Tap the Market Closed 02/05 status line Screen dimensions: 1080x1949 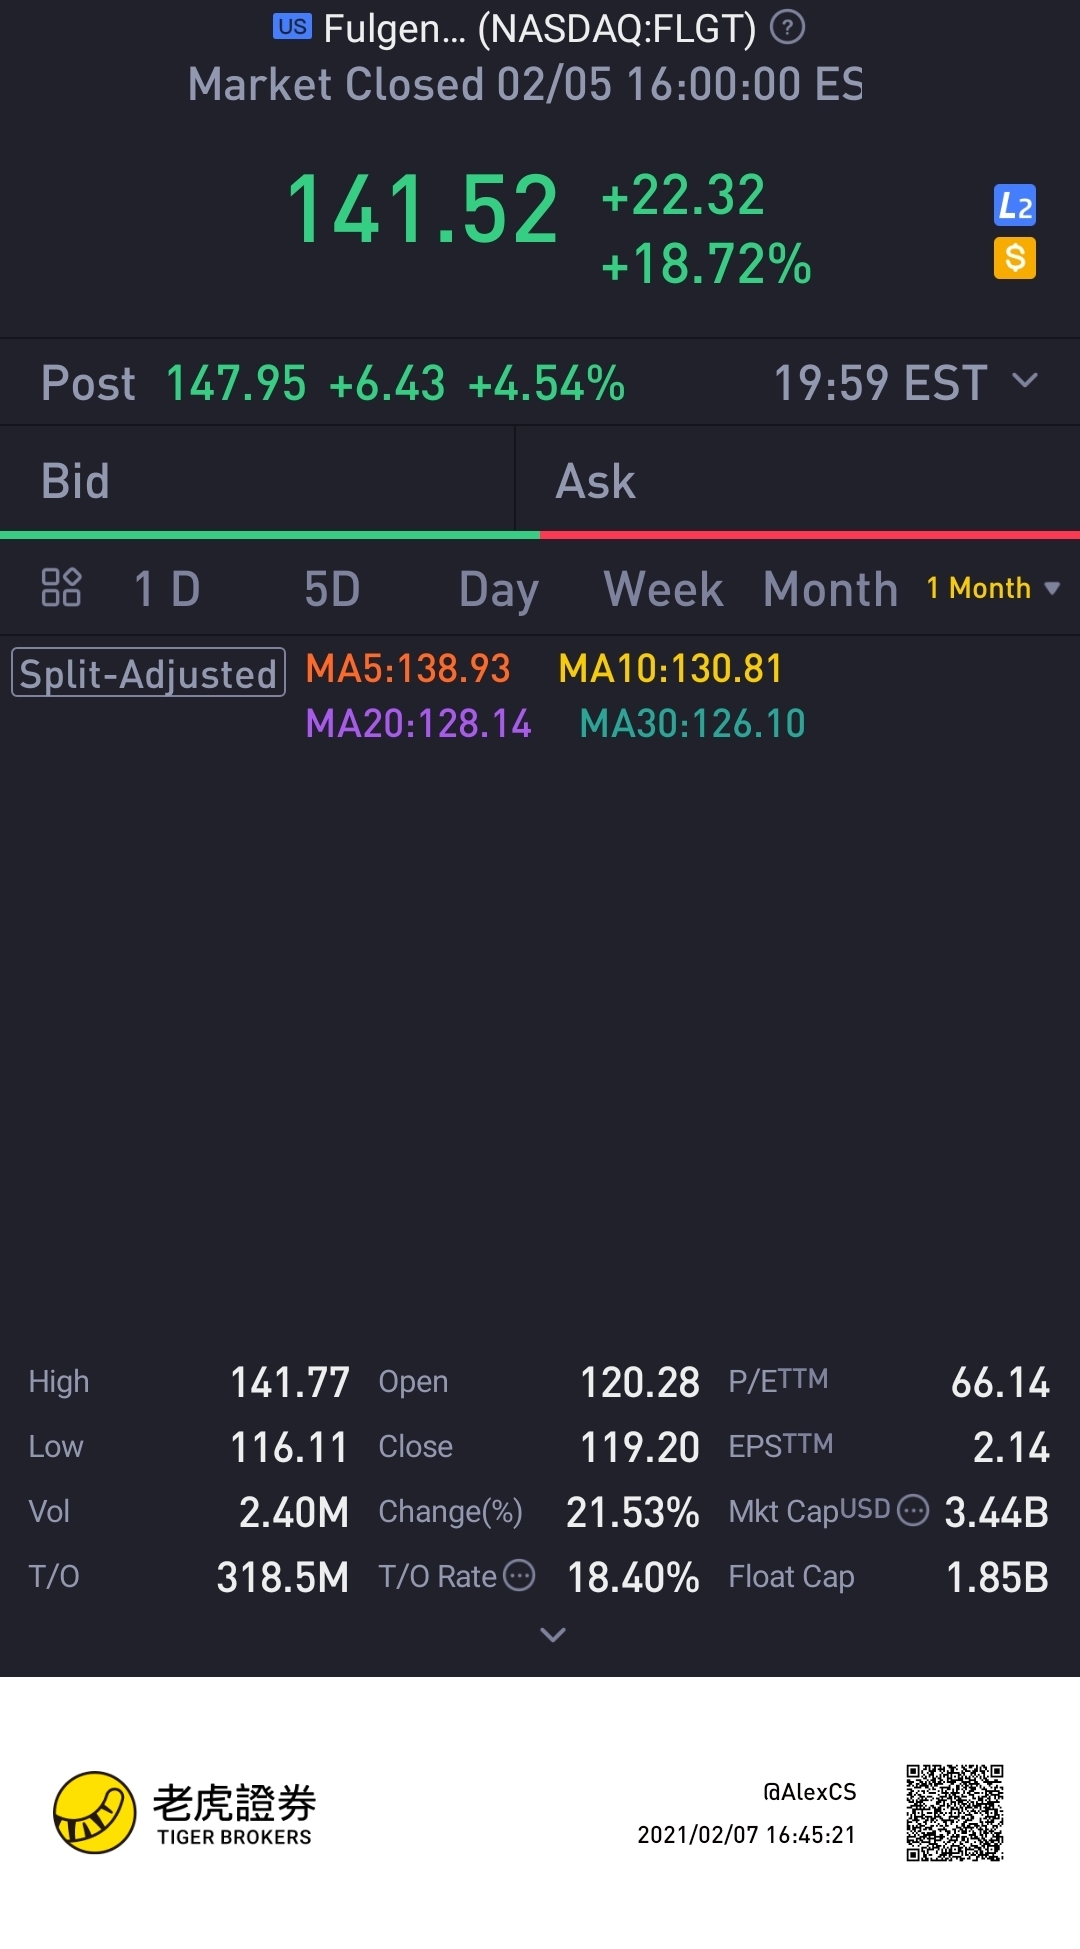(526, 84)
